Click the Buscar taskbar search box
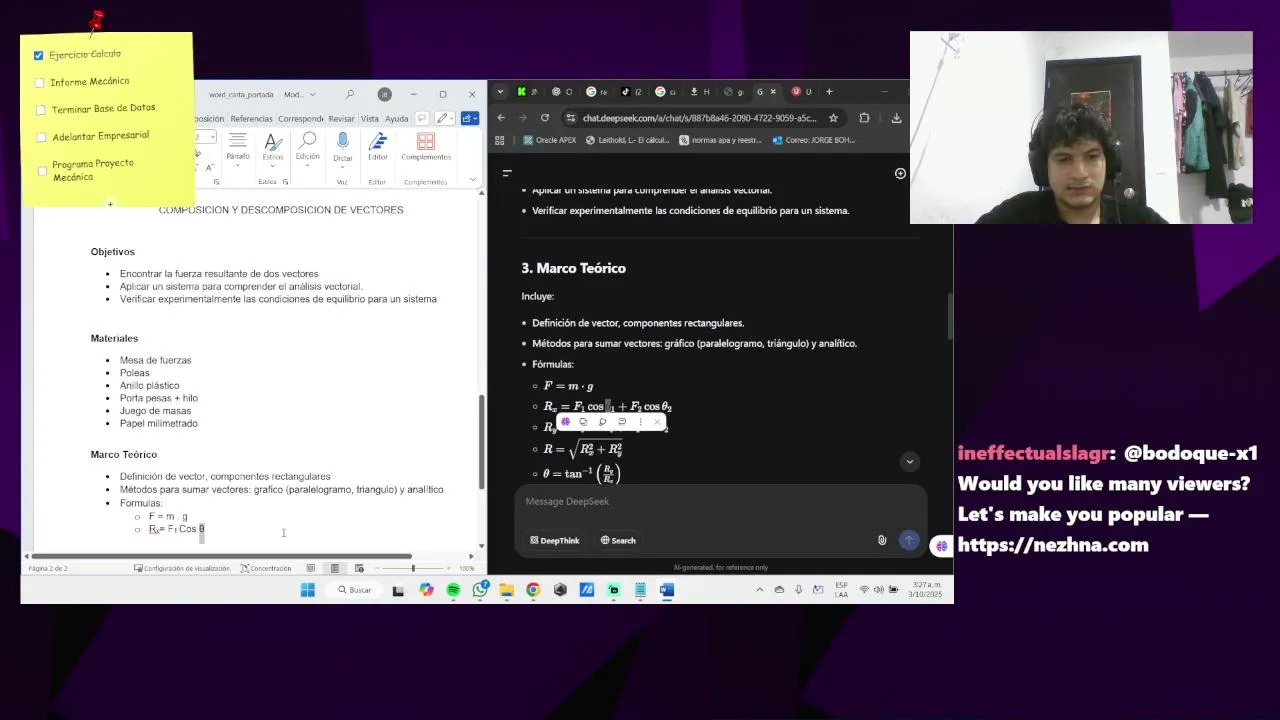Viewport: 1280px width, 720px height. pyautogui.click(x=355, y=590)
